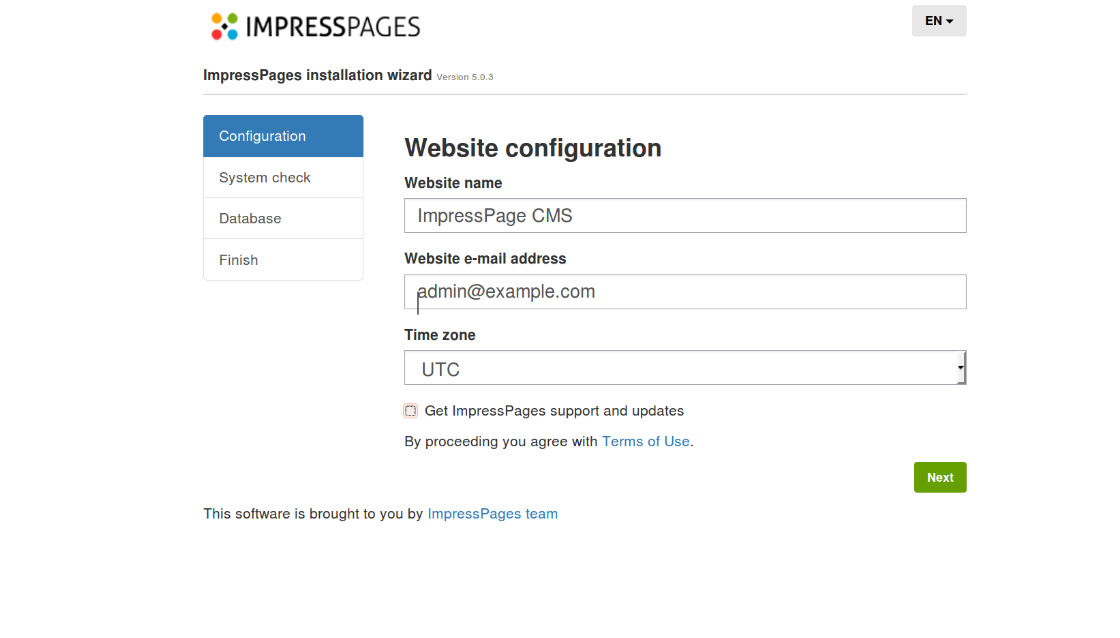Click the dropdown arrow beside EN

tap(951, 20)
